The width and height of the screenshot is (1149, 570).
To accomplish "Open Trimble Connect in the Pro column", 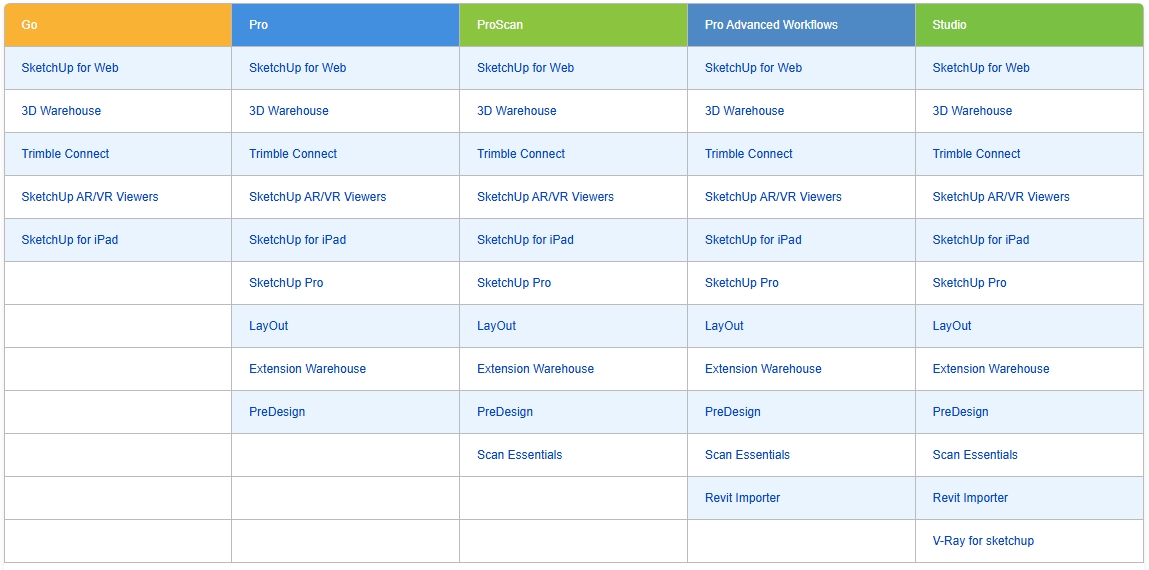I will tap(293, 154).
